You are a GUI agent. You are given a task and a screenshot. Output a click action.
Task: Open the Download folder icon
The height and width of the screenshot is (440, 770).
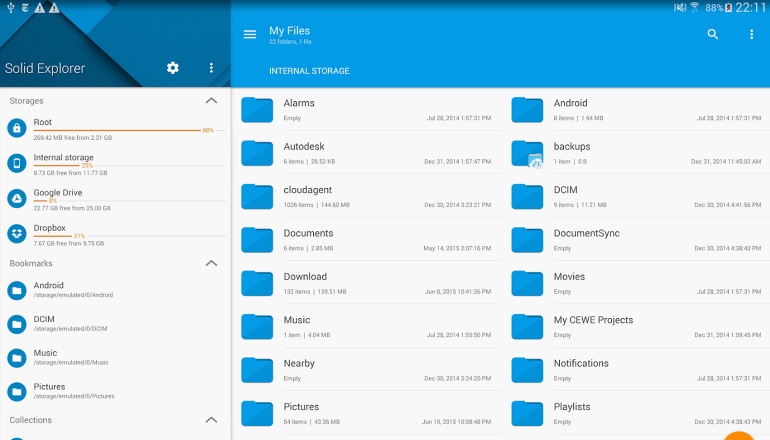point(257,283)
